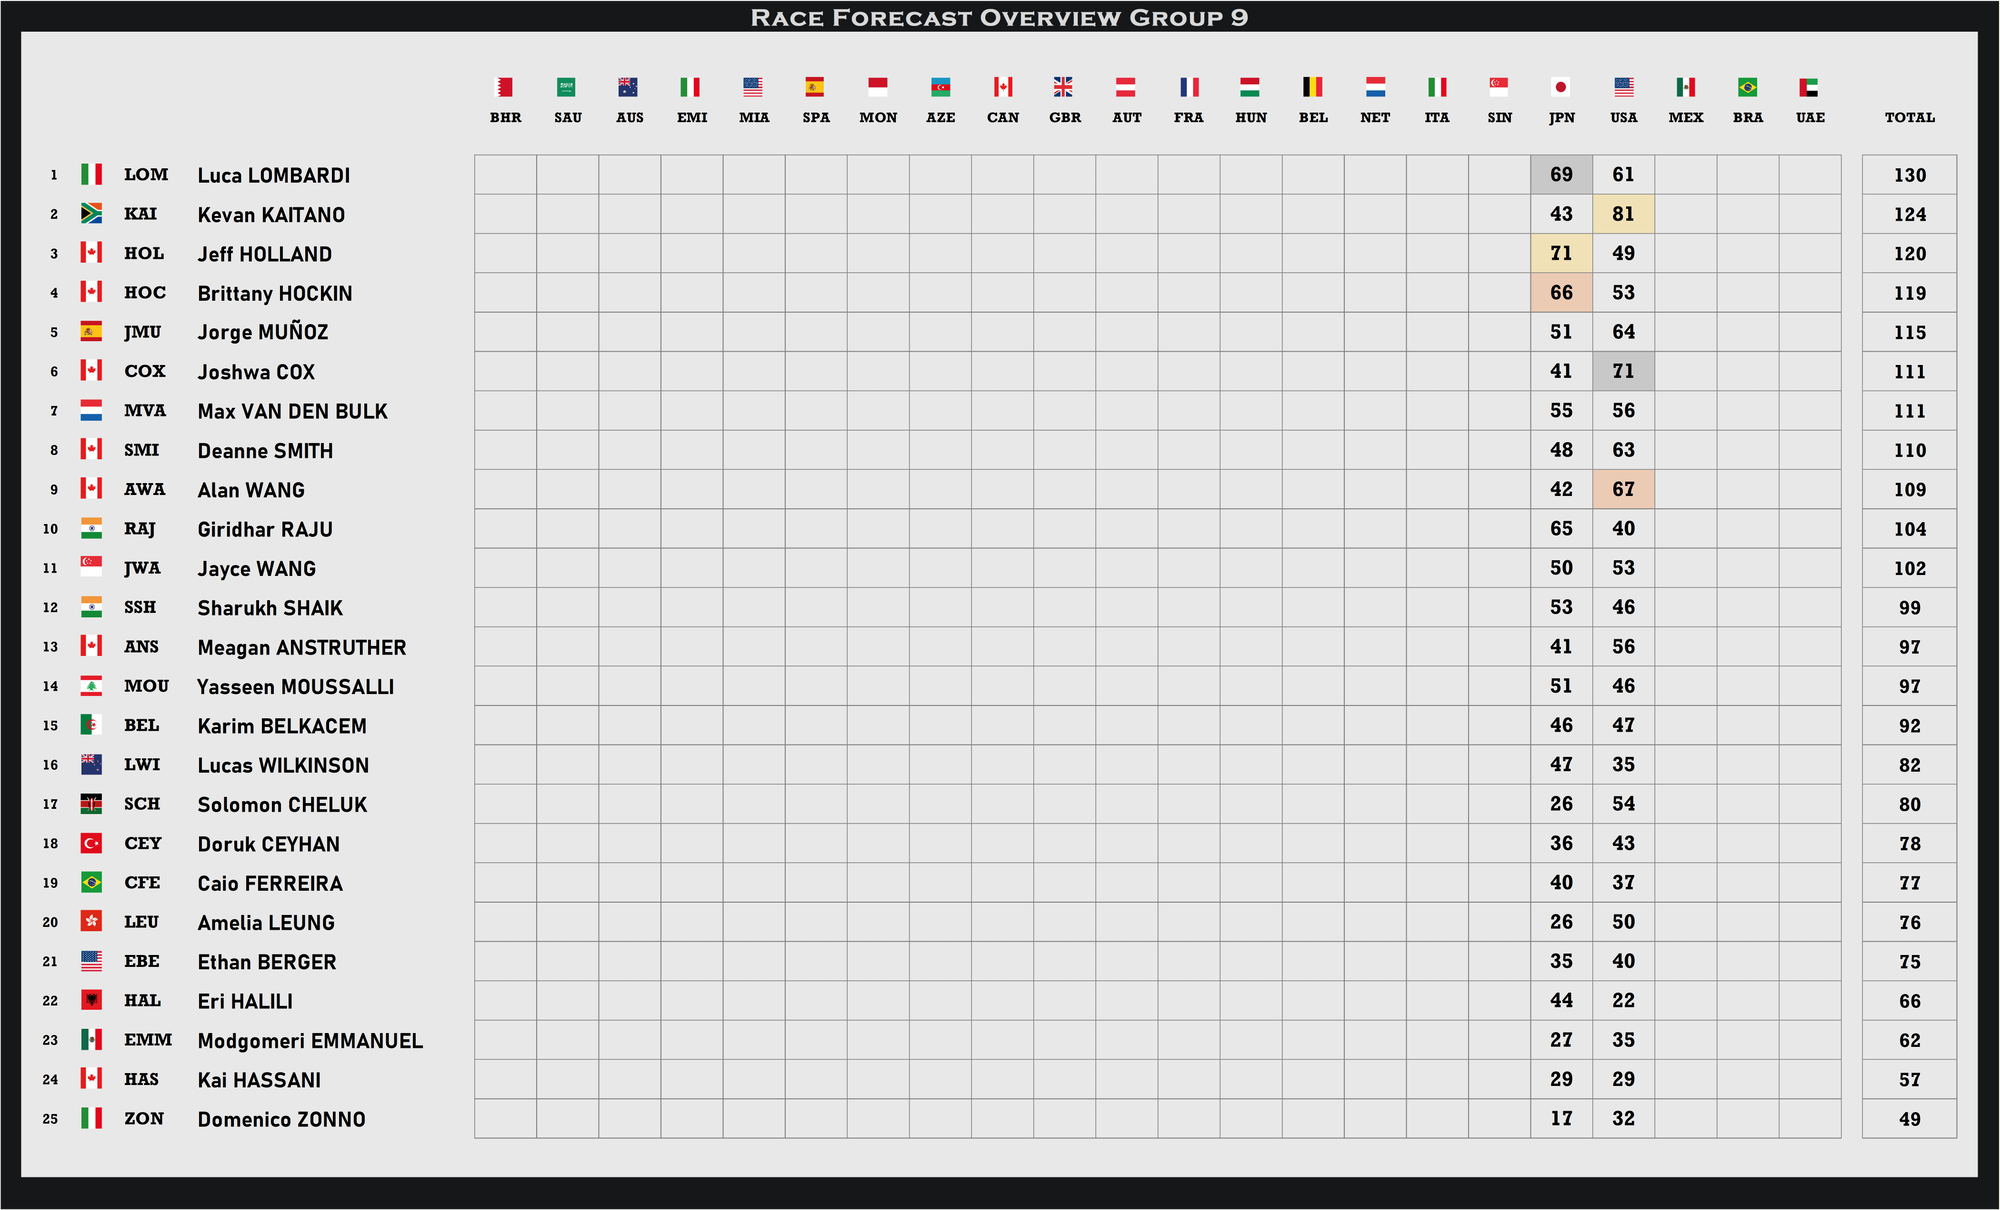Click the orange highlighted 67 cell for Alan WANG

click(1623, 489)
